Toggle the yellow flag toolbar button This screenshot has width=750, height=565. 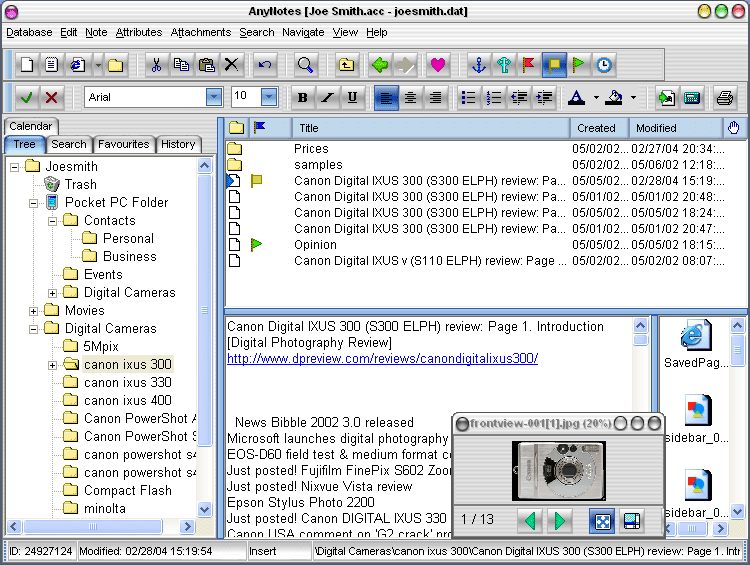(x=554, y=65)
